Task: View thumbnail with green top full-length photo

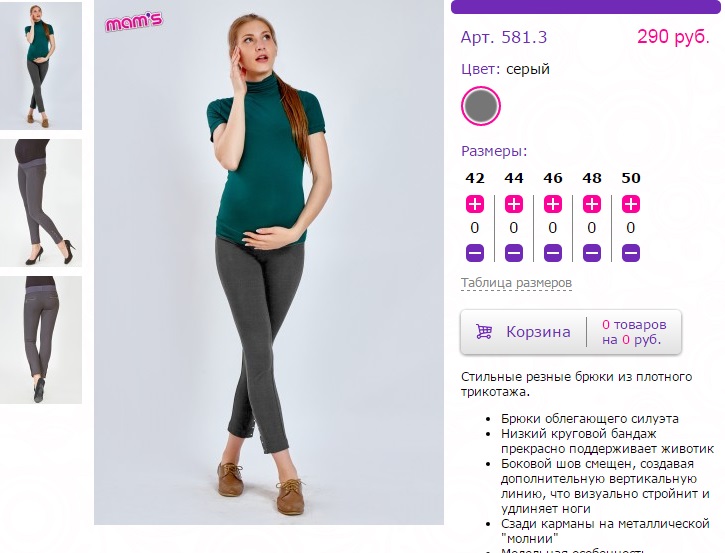Action: 41,66
